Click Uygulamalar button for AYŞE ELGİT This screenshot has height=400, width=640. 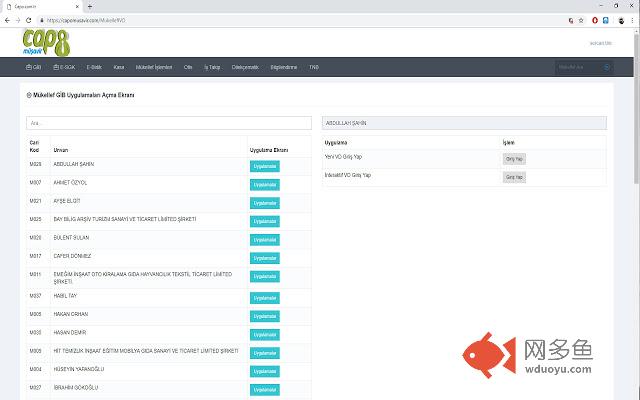click(265, 203)
